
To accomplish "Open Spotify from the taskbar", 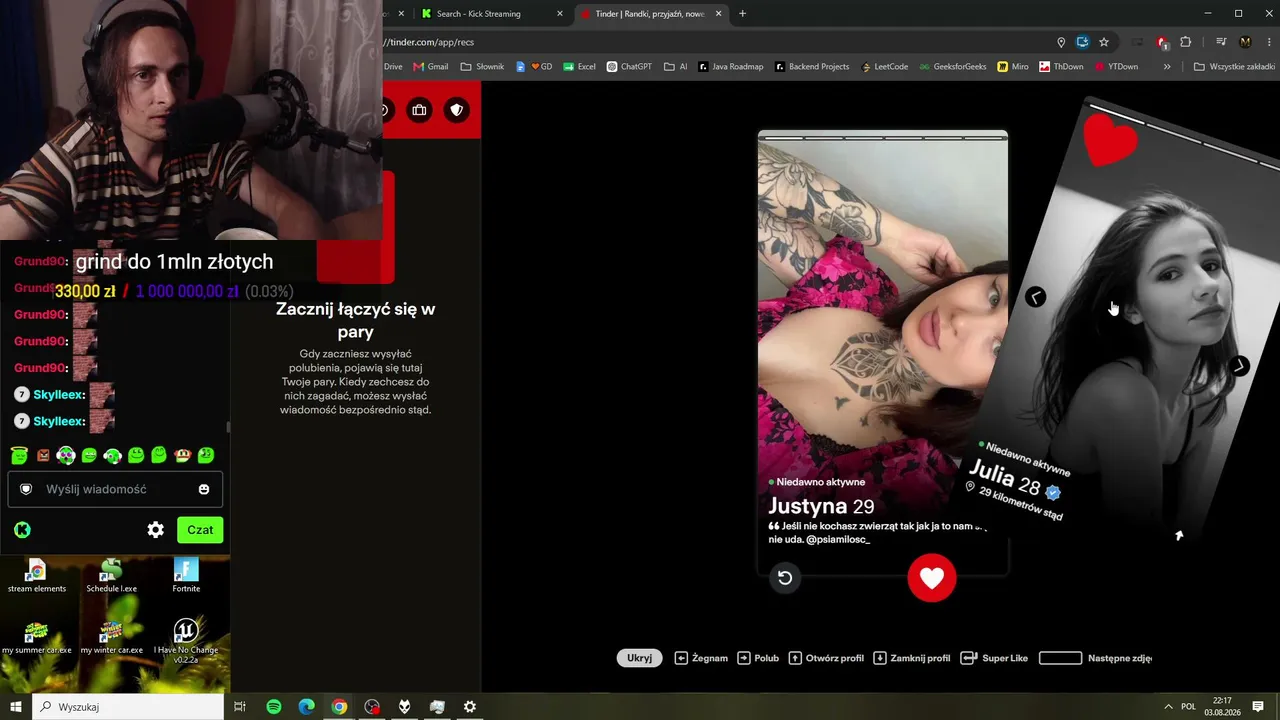I will point(274,707).
